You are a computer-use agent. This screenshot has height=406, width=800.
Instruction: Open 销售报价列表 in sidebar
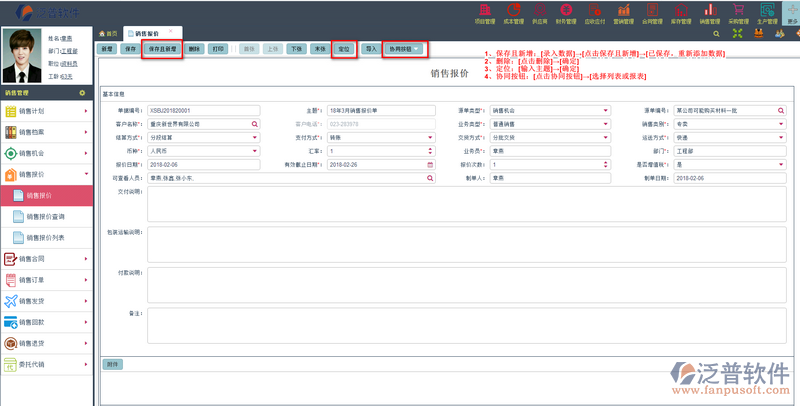point(46,238)
